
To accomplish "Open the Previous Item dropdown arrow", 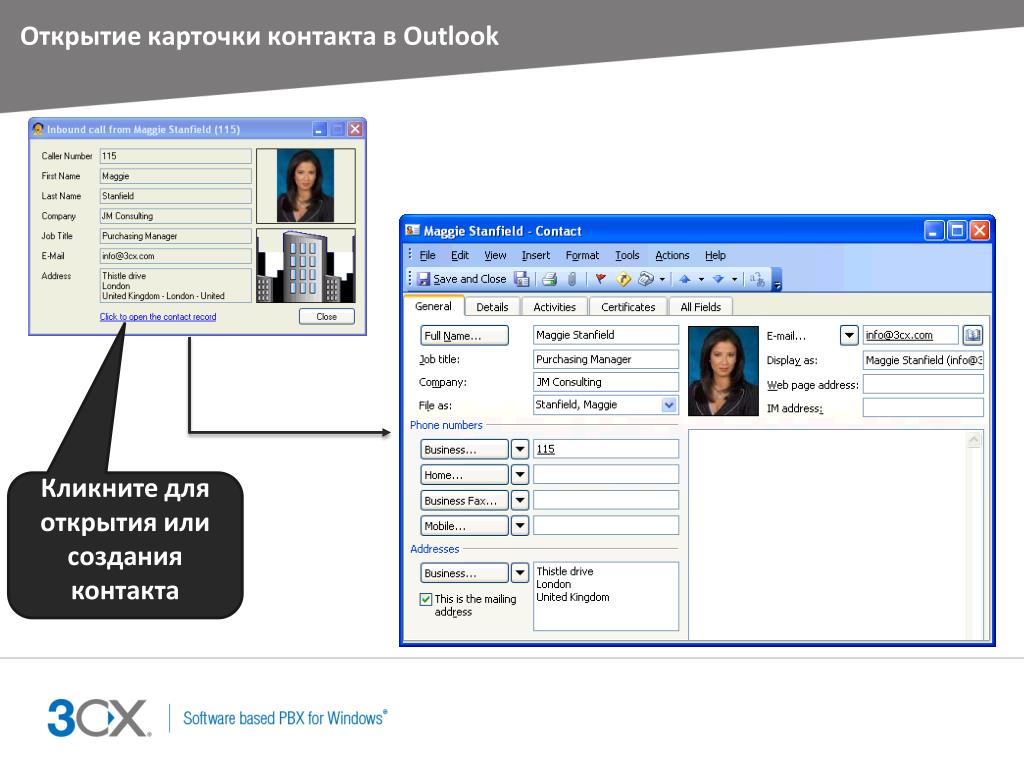I will click(x=701, y=280).
